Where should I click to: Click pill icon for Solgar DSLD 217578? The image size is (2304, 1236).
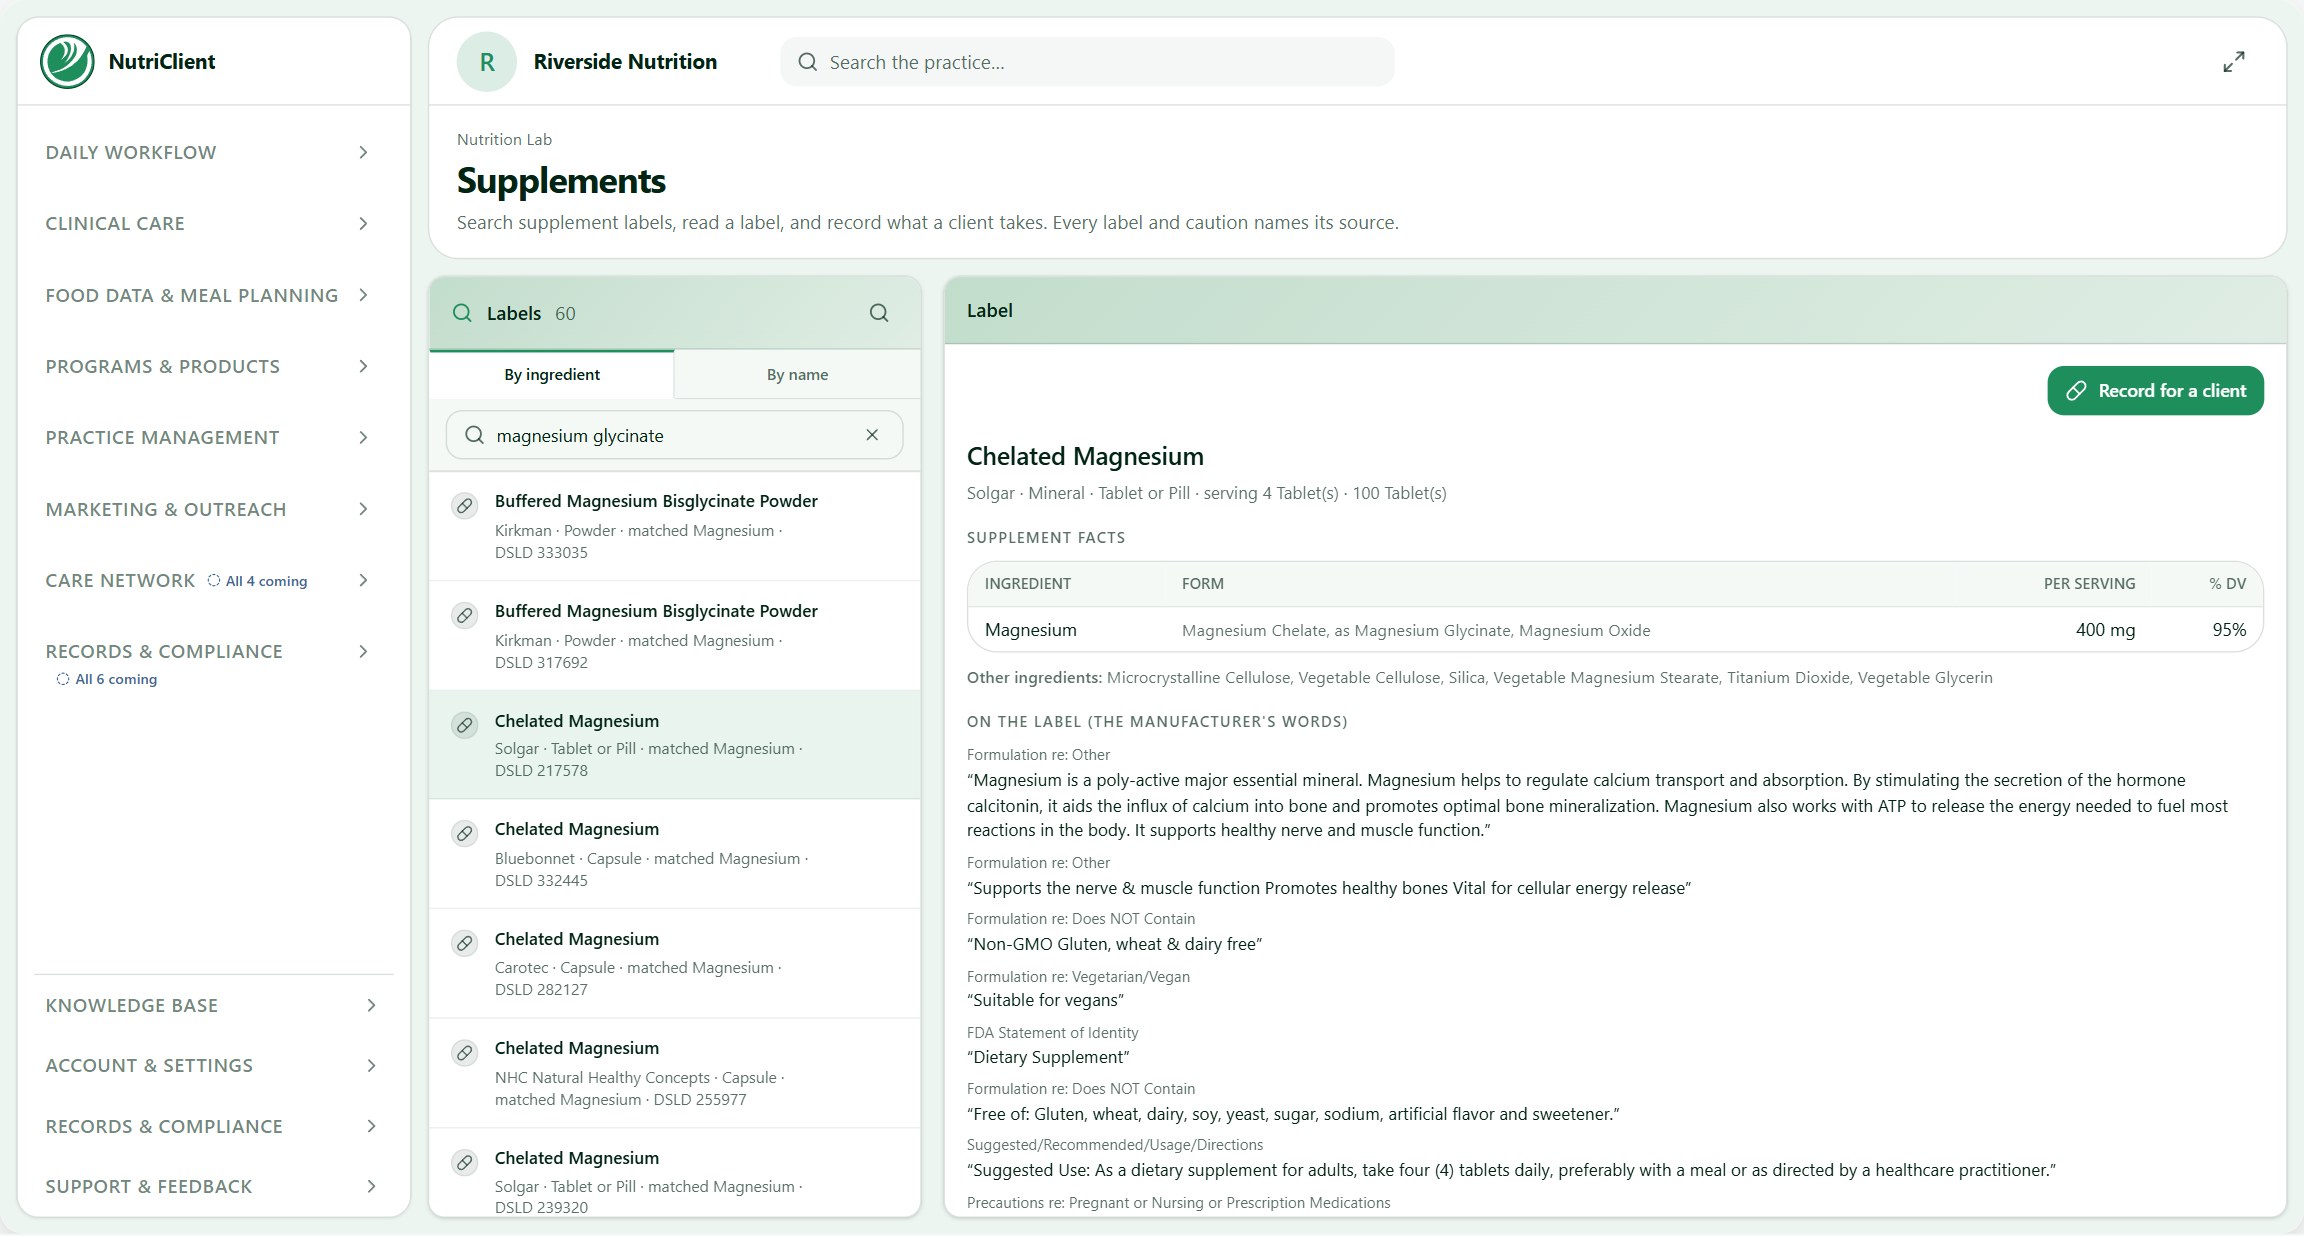(465, 725)
